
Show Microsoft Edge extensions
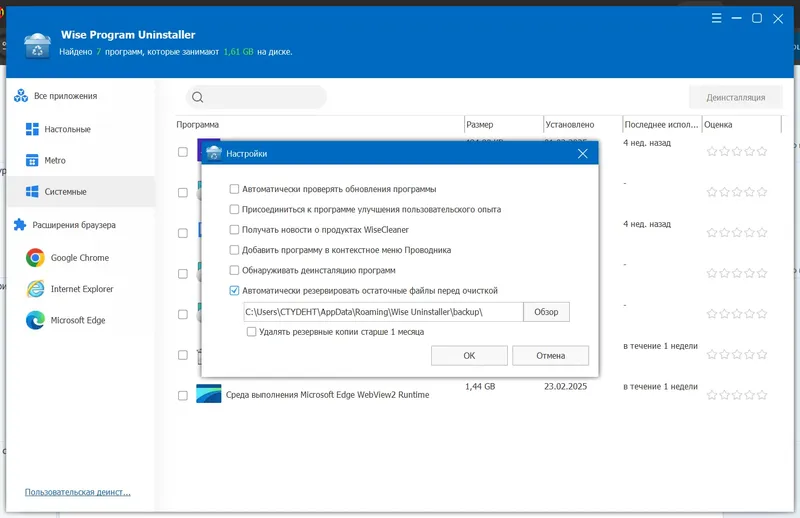(x=66, y=320)
